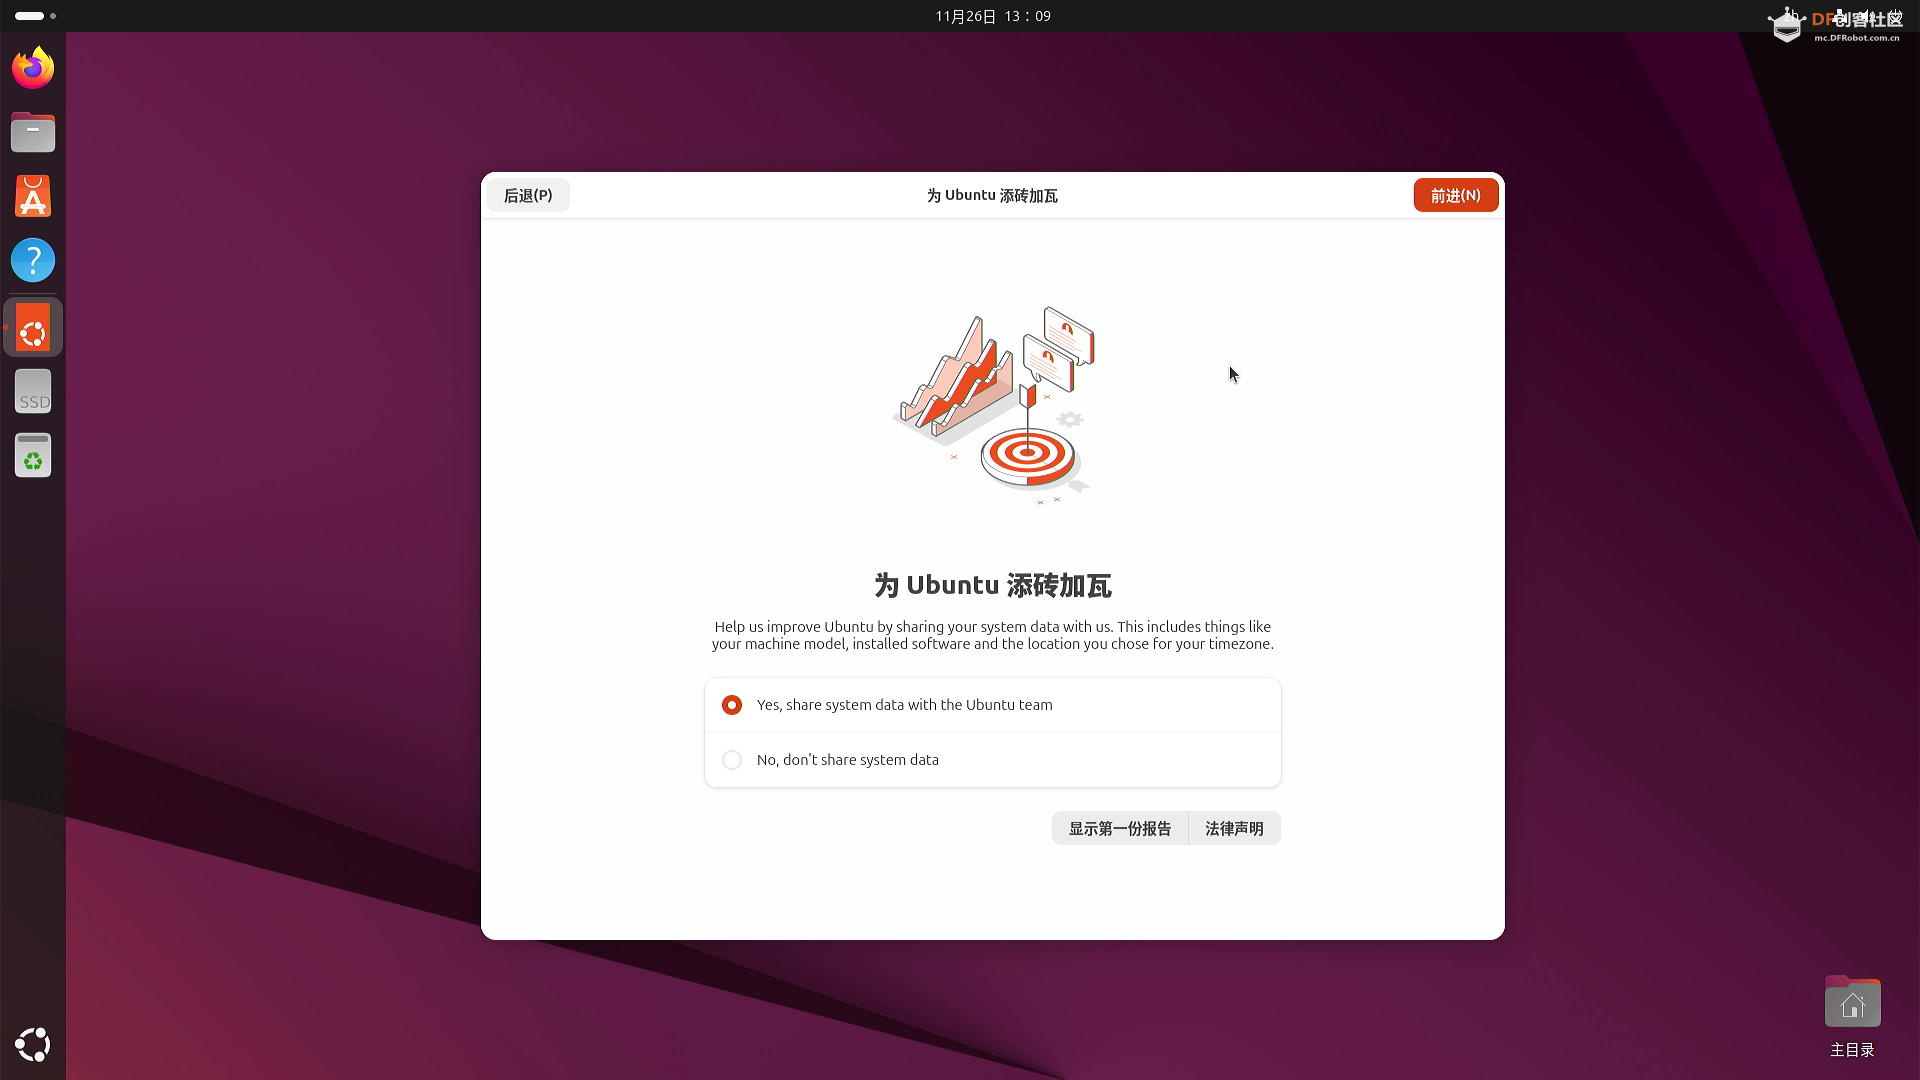Click the 后退(P) back button
Viewport: 1920px width, 1080px height.
click(527, 195)
